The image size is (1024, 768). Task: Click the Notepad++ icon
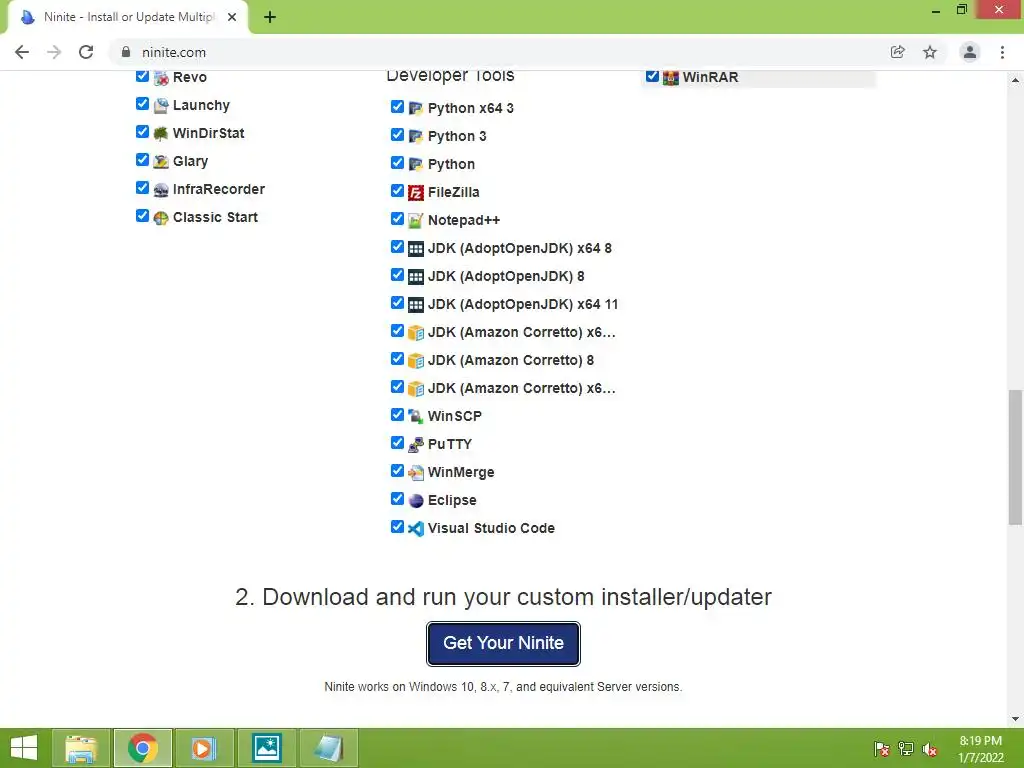[x=415, y=221]
